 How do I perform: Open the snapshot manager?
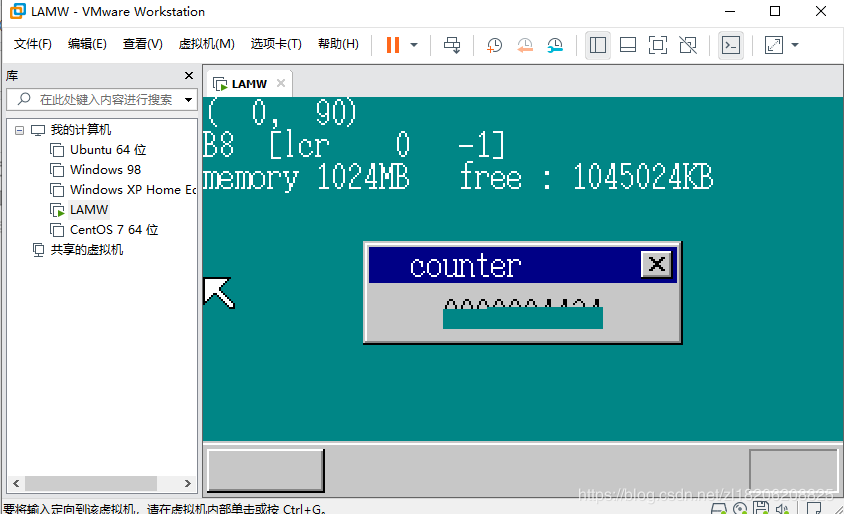coord(555,45)
